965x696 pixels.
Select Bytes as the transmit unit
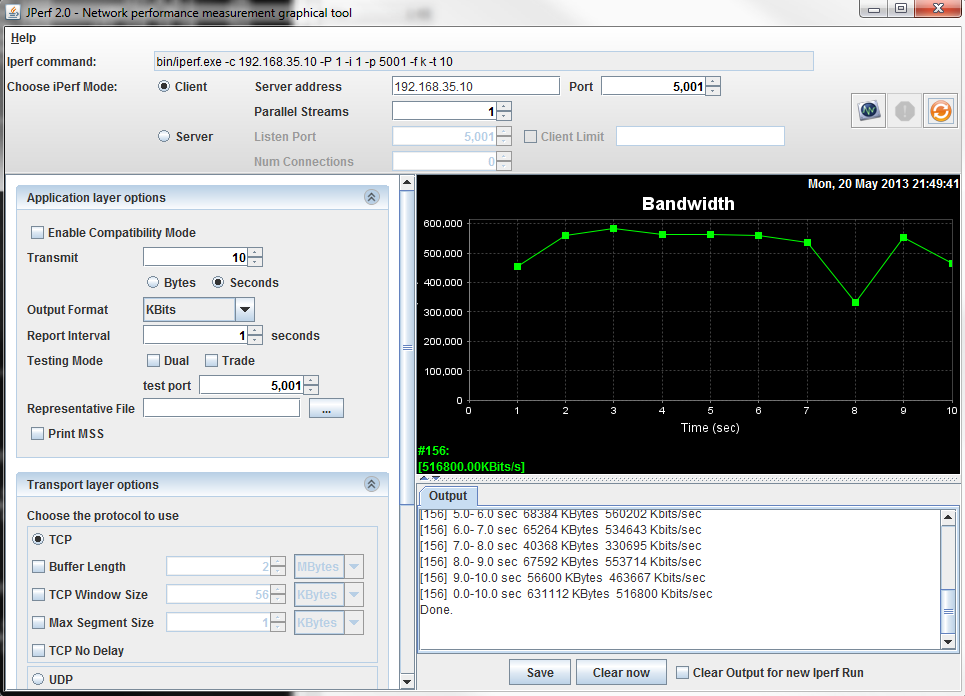click(154, 283)
